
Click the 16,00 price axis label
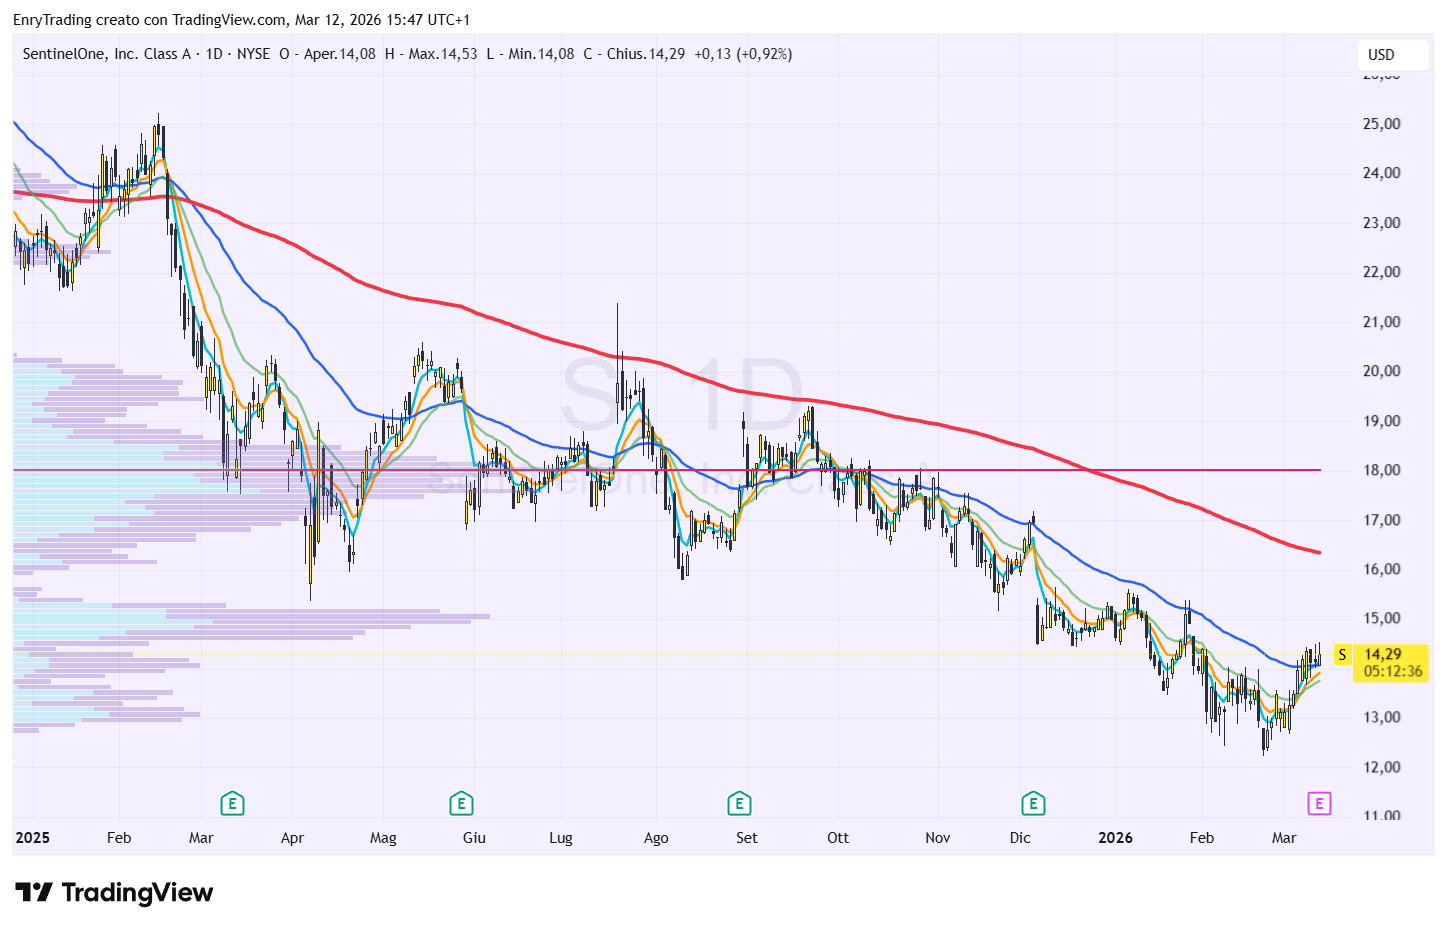coord(1382,569)
